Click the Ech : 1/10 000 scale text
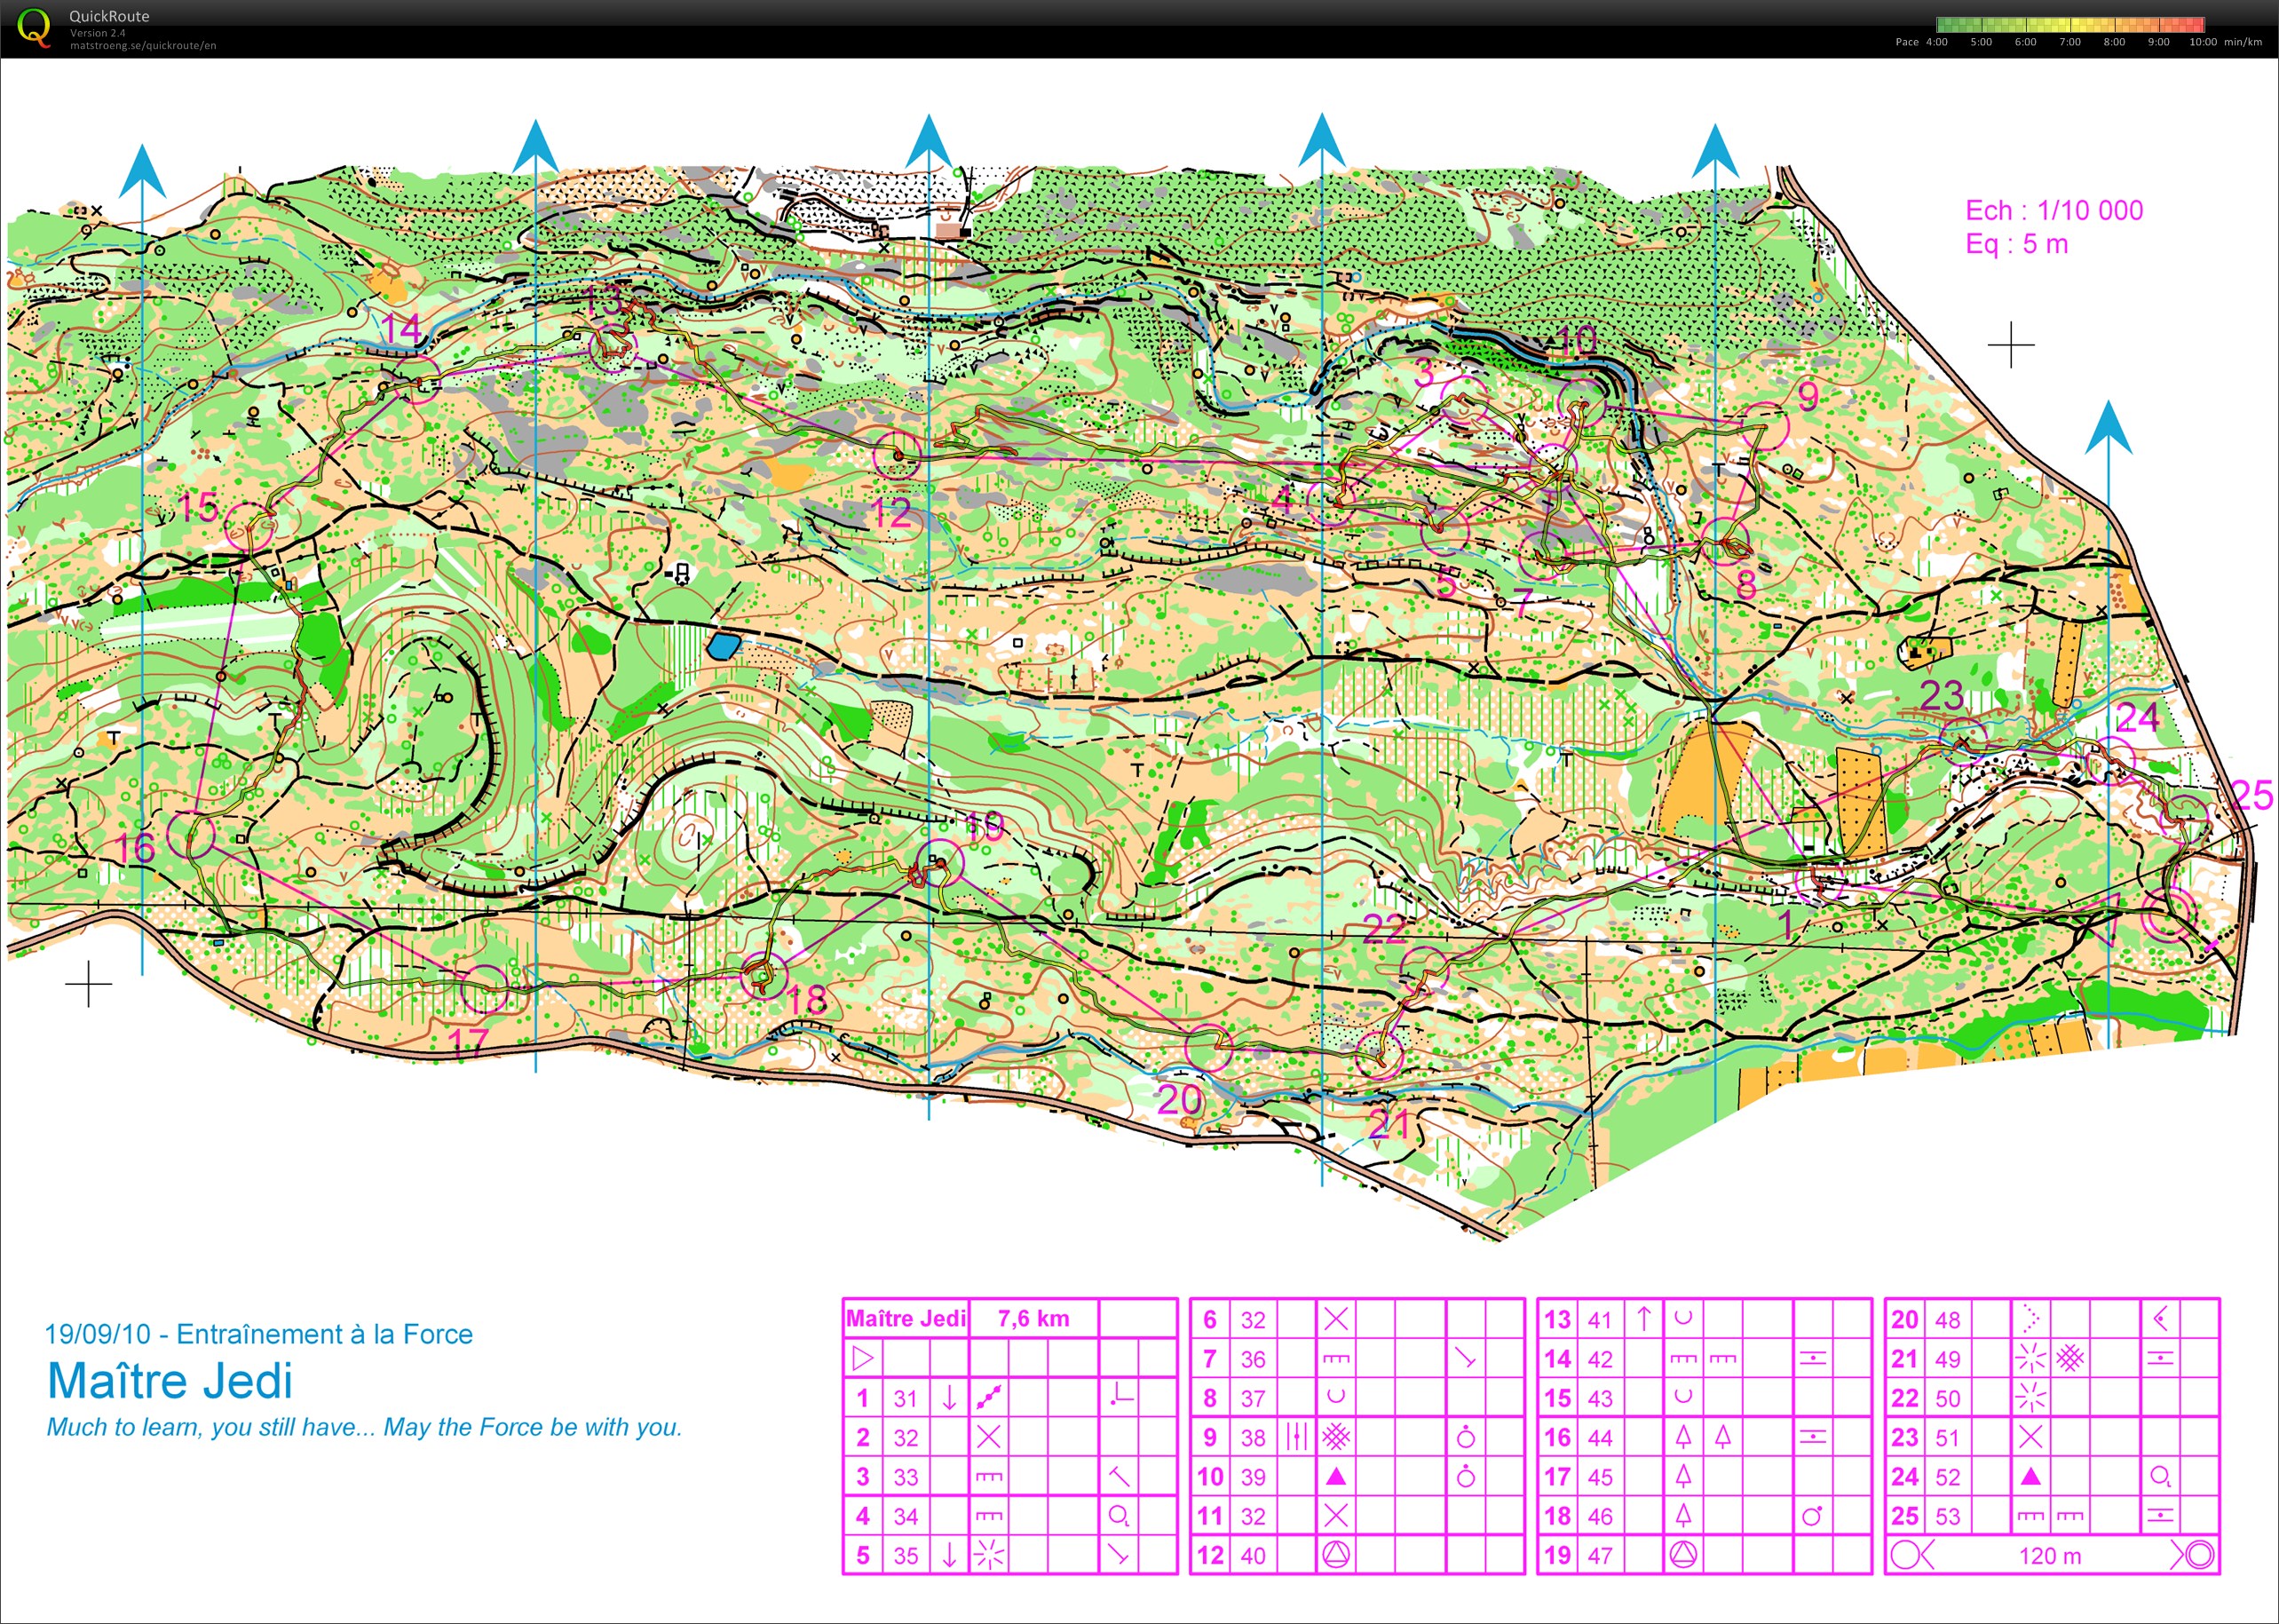Image resolution: width=2279 pixels, height=1624 pixels. (x=2054, y=210)
